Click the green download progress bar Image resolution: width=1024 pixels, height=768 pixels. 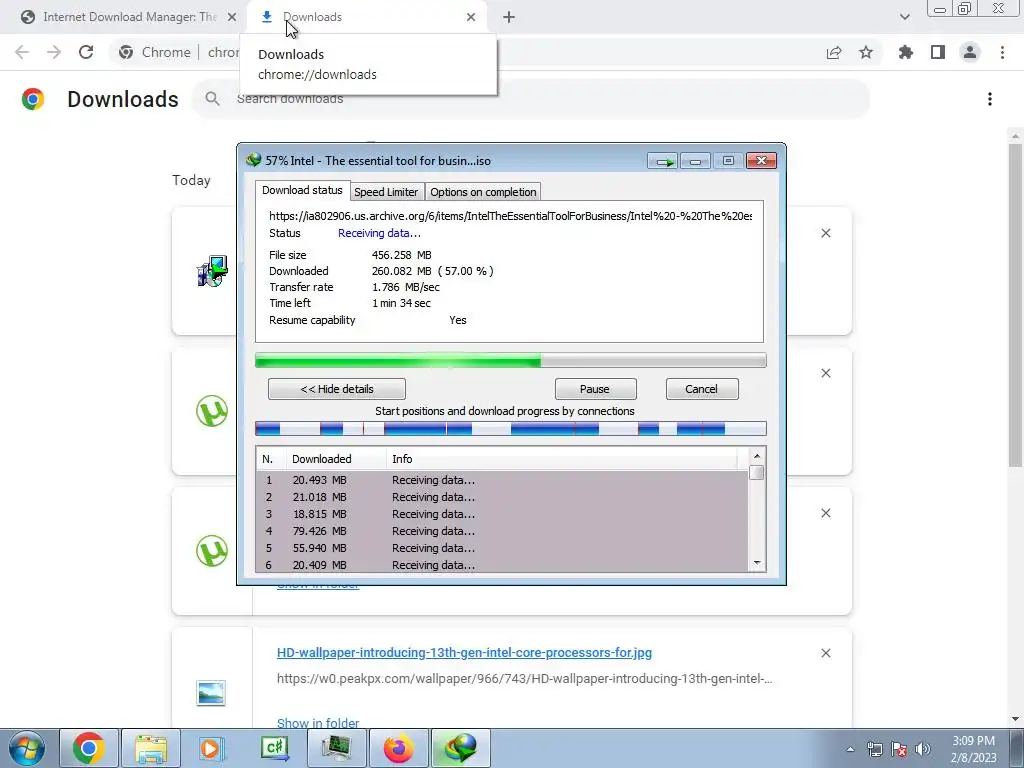coord(511,360)
